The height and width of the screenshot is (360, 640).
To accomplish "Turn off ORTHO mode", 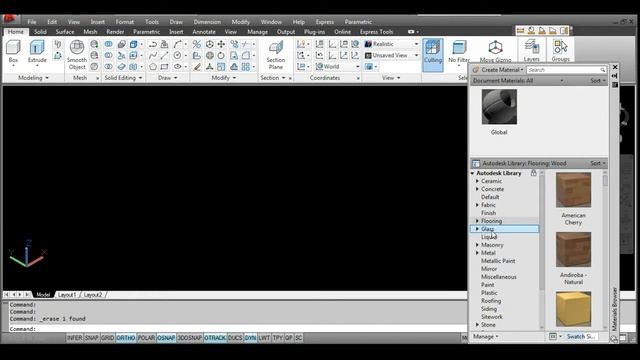I will click(126, 338).
